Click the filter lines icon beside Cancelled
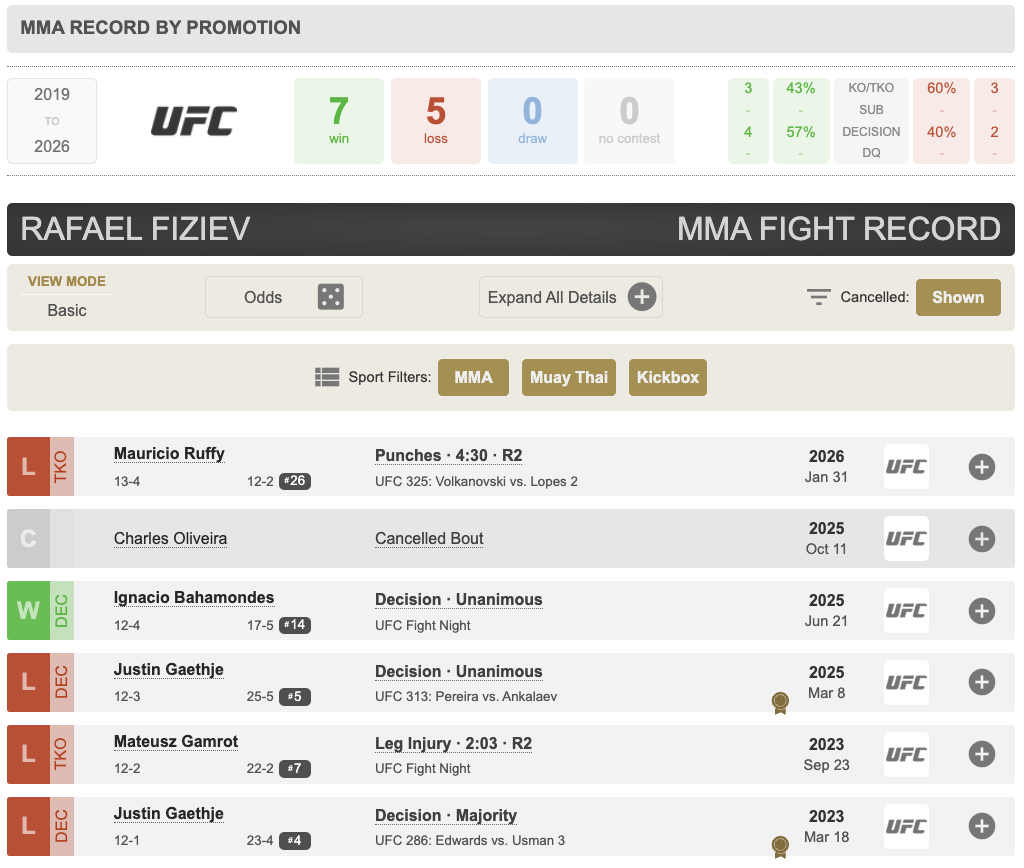1024x868 pixels. pos(819,297)
